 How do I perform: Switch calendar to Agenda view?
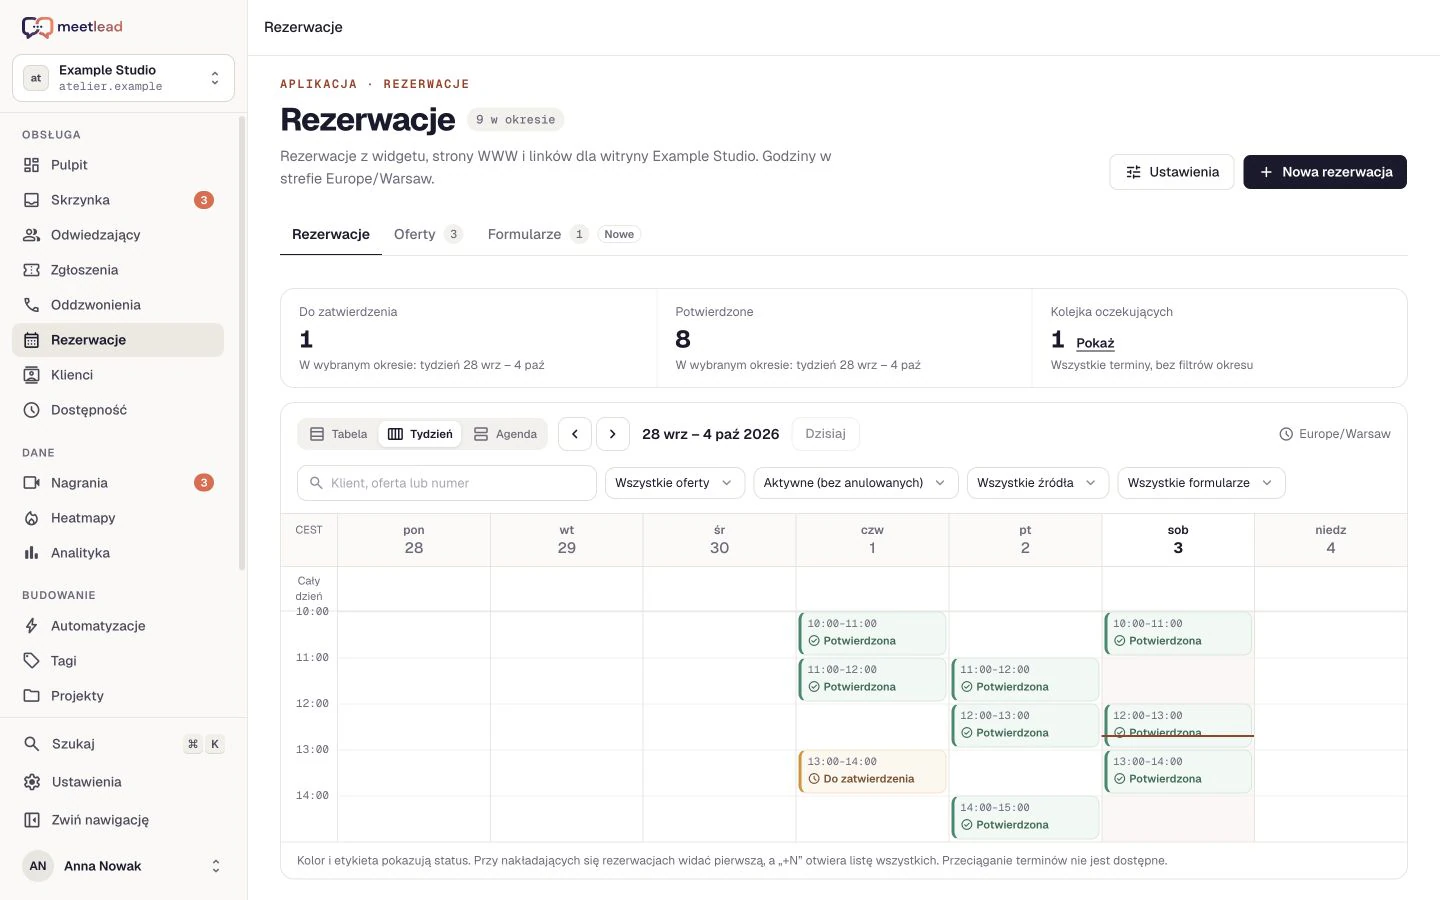coord(505,434)
